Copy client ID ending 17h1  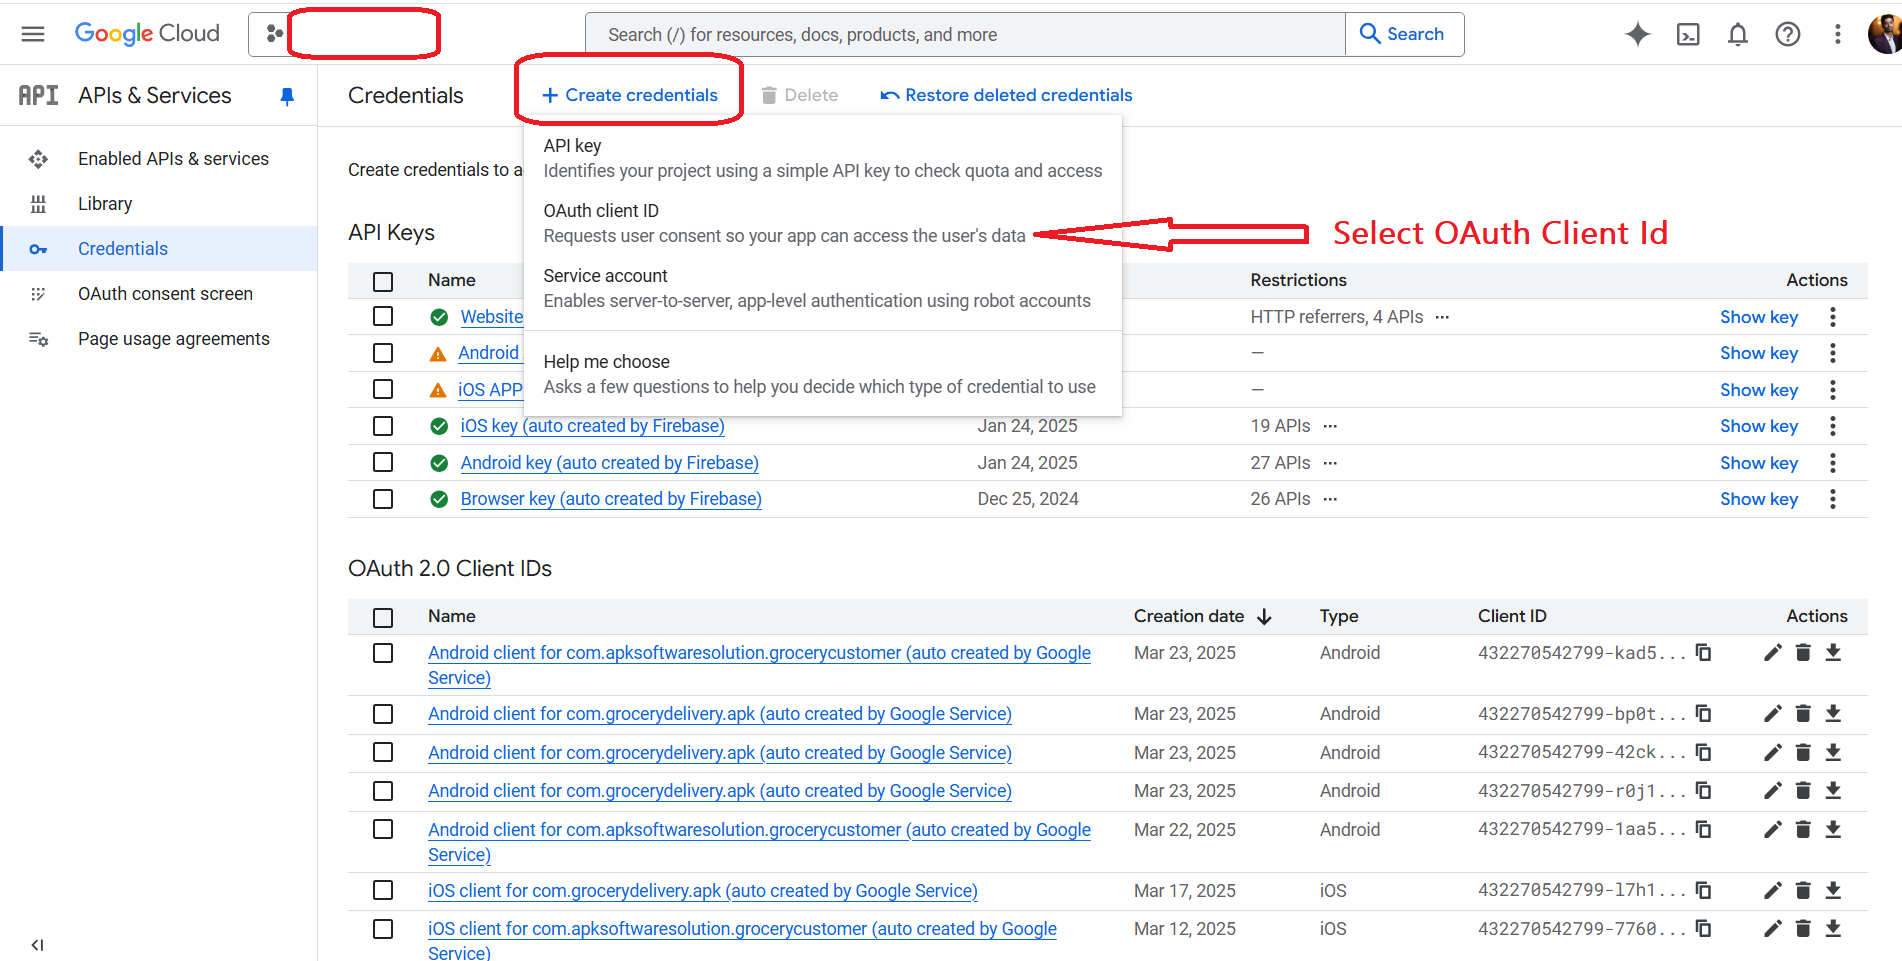click(x=1704, y=891)
